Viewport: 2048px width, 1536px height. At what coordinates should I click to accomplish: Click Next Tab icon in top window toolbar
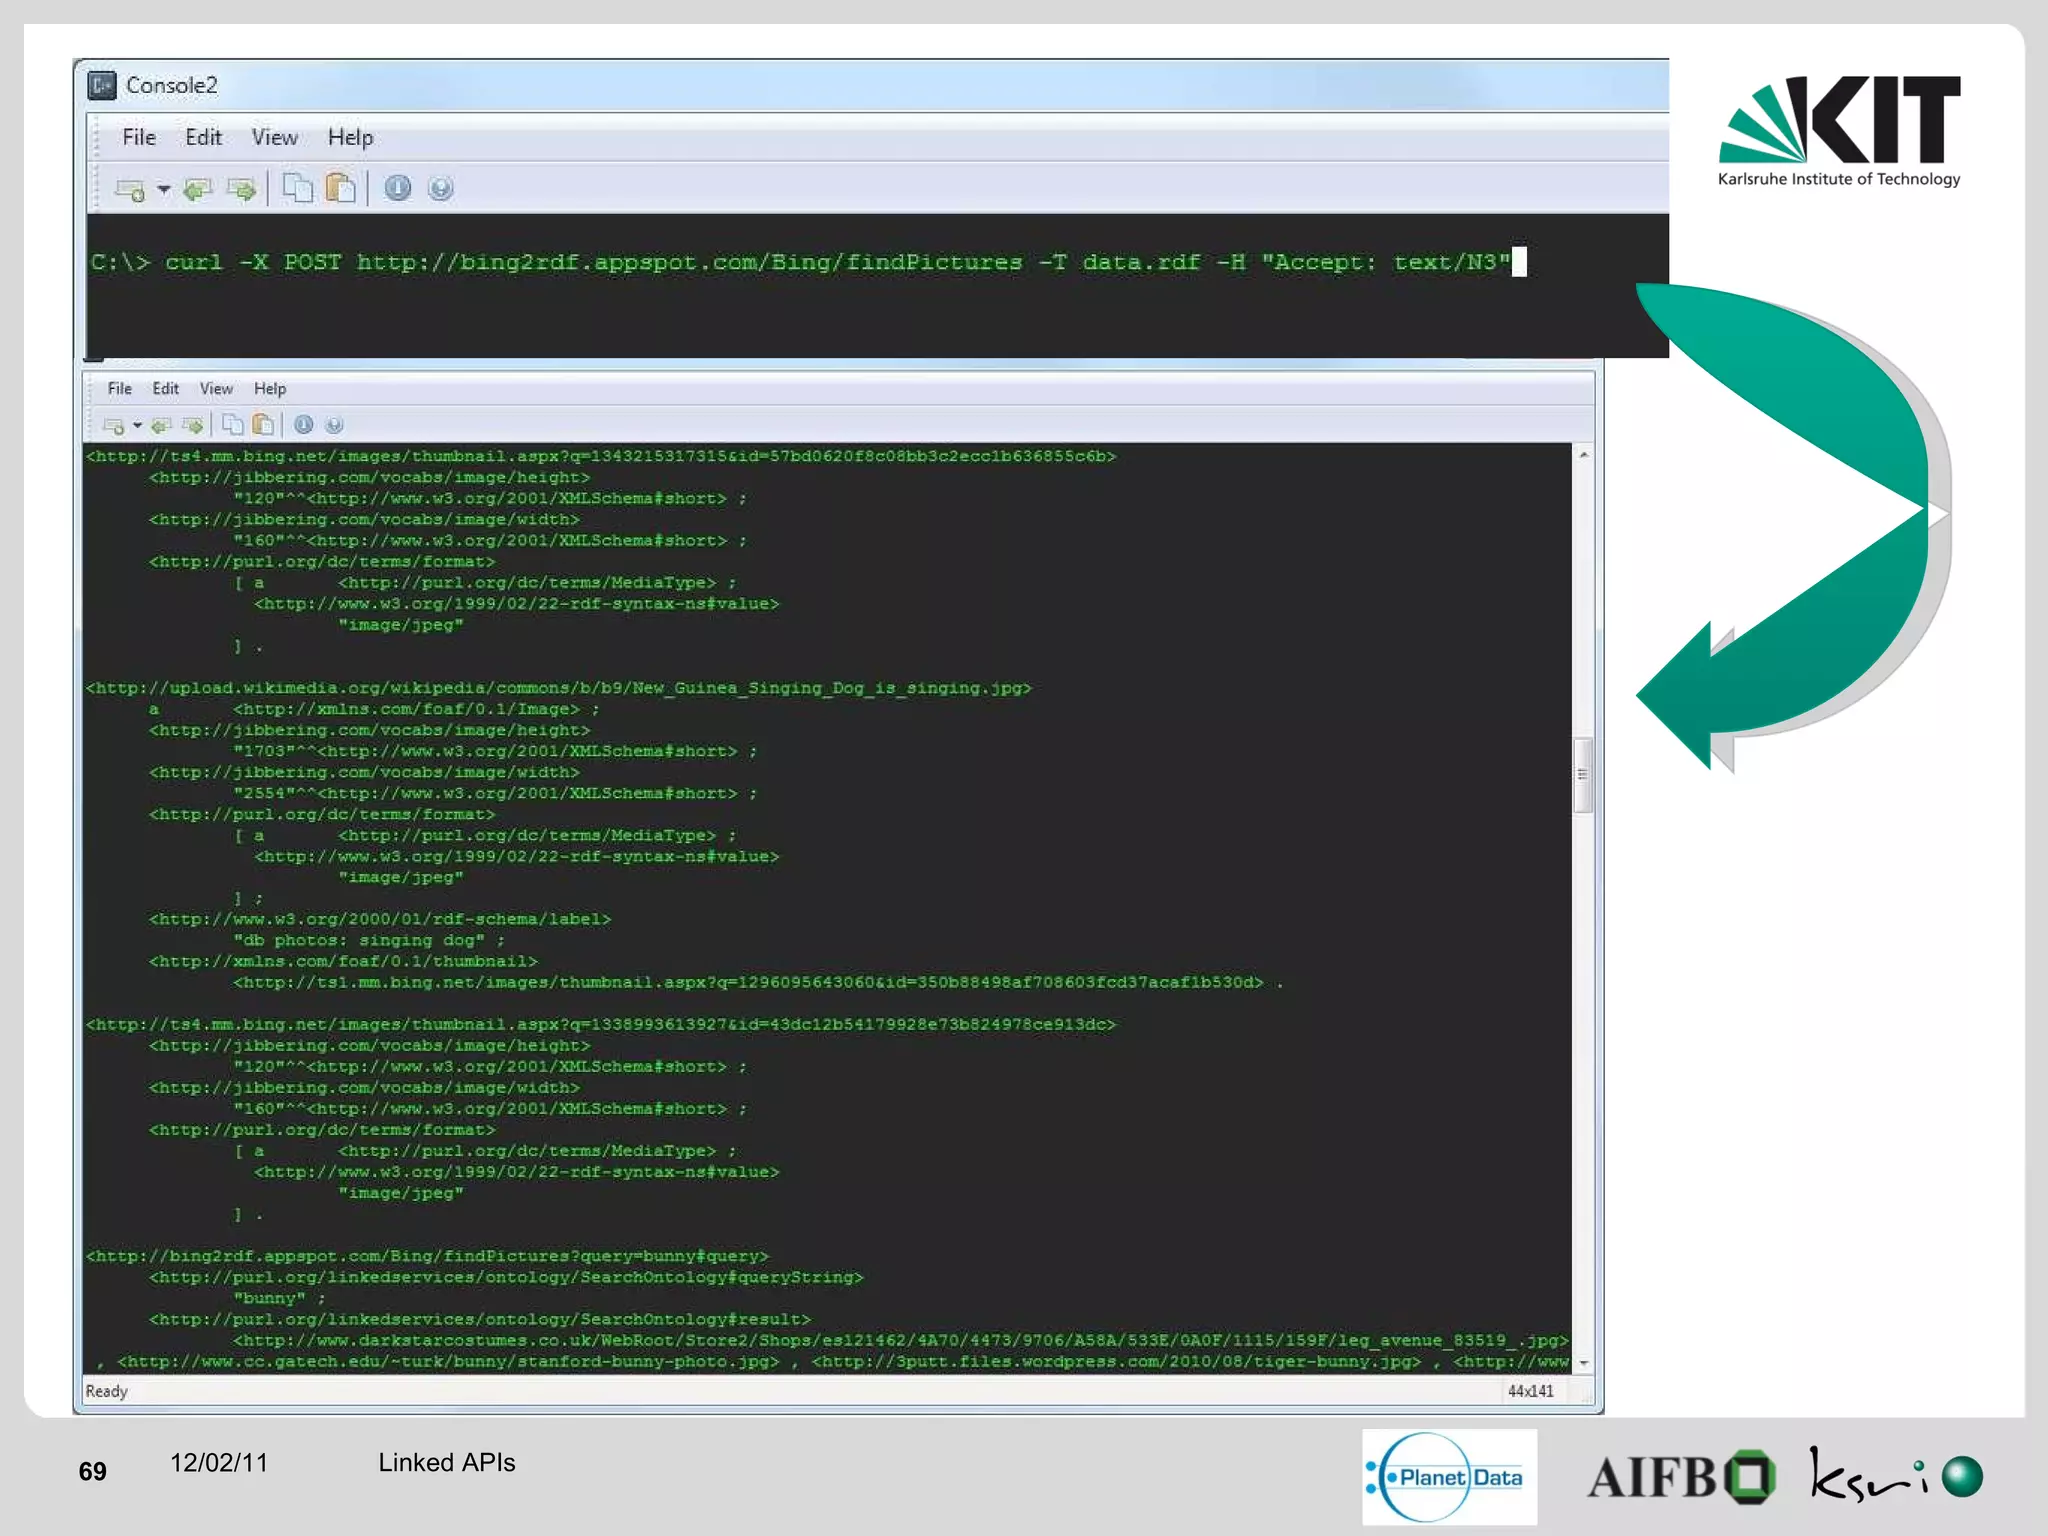click(x=241, y=189)
